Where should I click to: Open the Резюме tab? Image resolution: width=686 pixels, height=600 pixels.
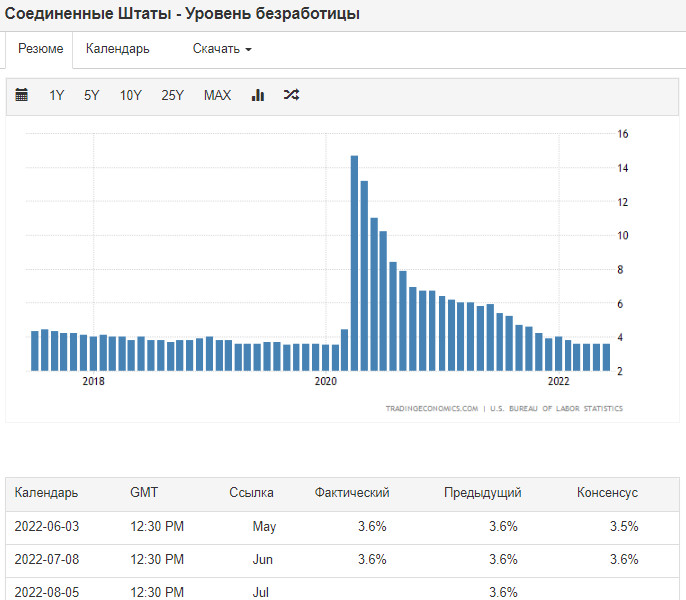point(41,49)
